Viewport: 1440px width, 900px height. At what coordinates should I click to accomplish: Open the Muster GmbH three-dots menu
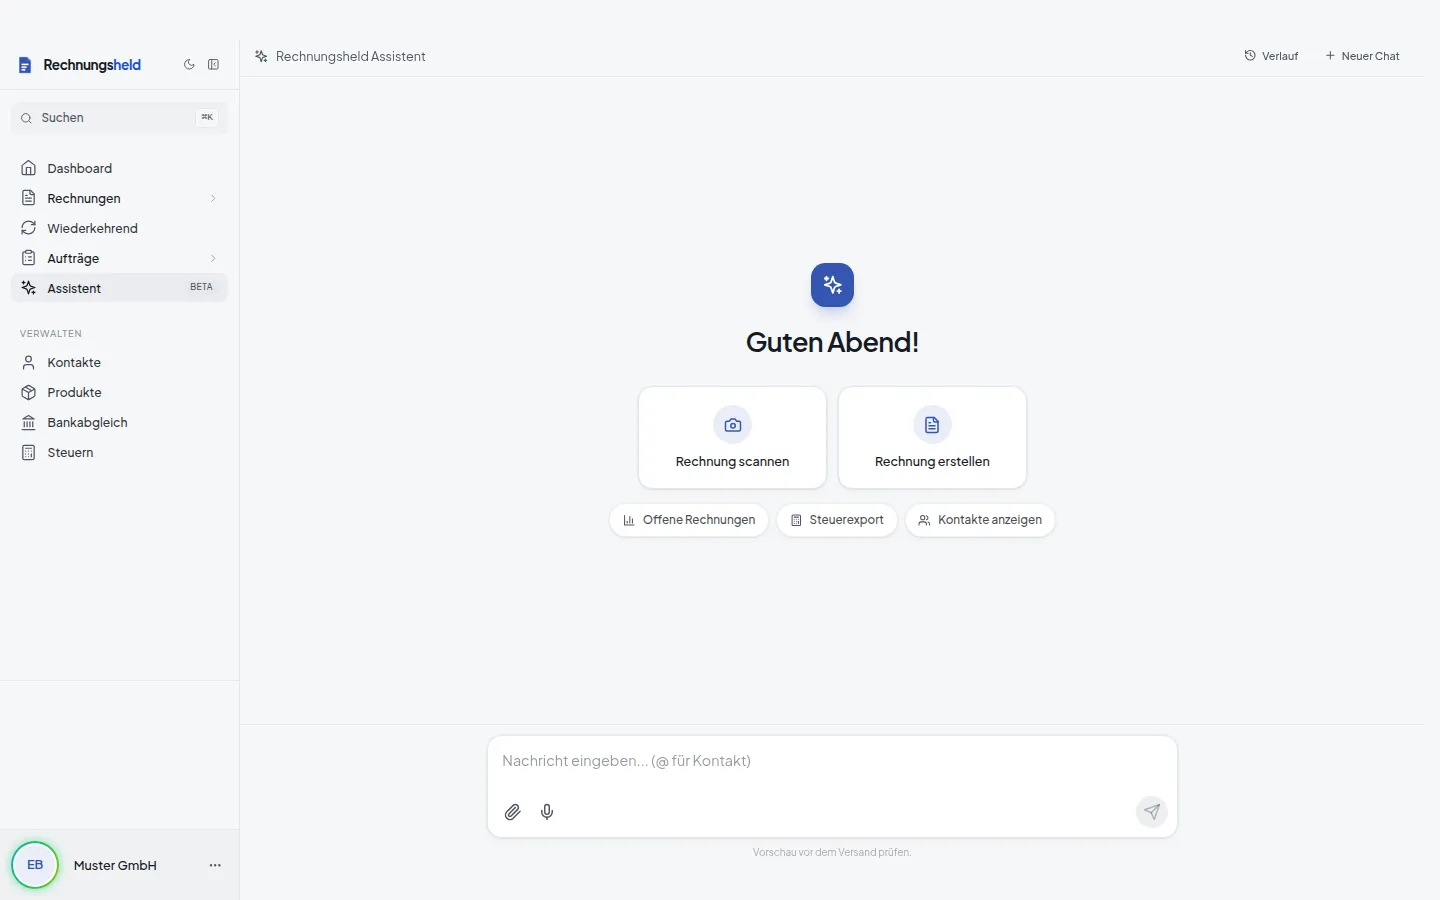point(215,865)
